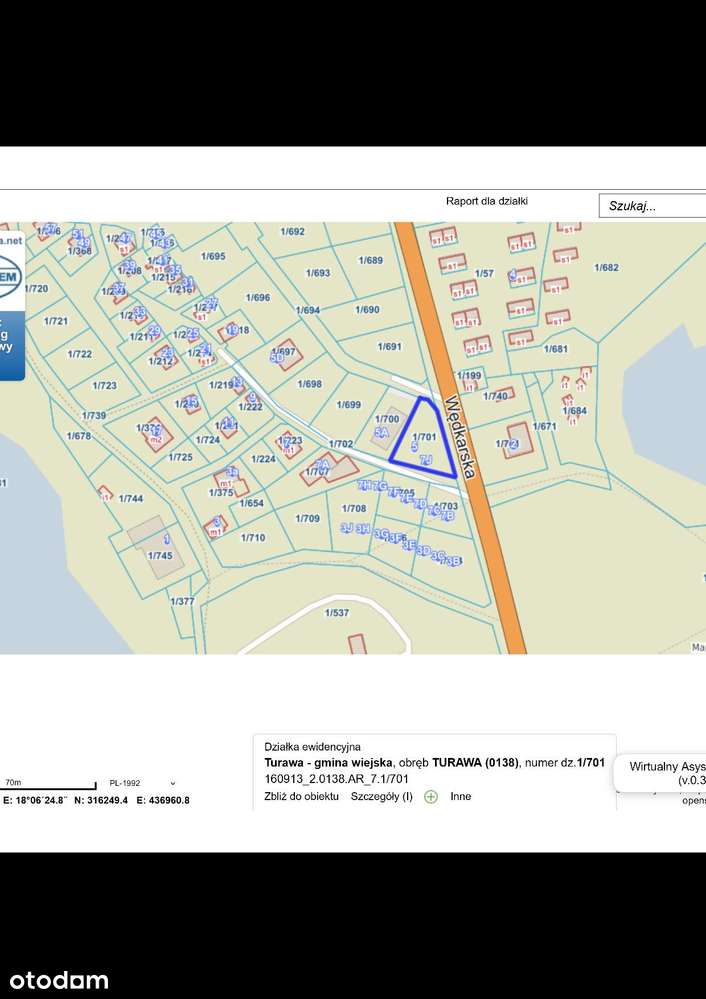Click parcel label 1/377
This screenshot has height=999, width=706.
[x=182, y=601]
